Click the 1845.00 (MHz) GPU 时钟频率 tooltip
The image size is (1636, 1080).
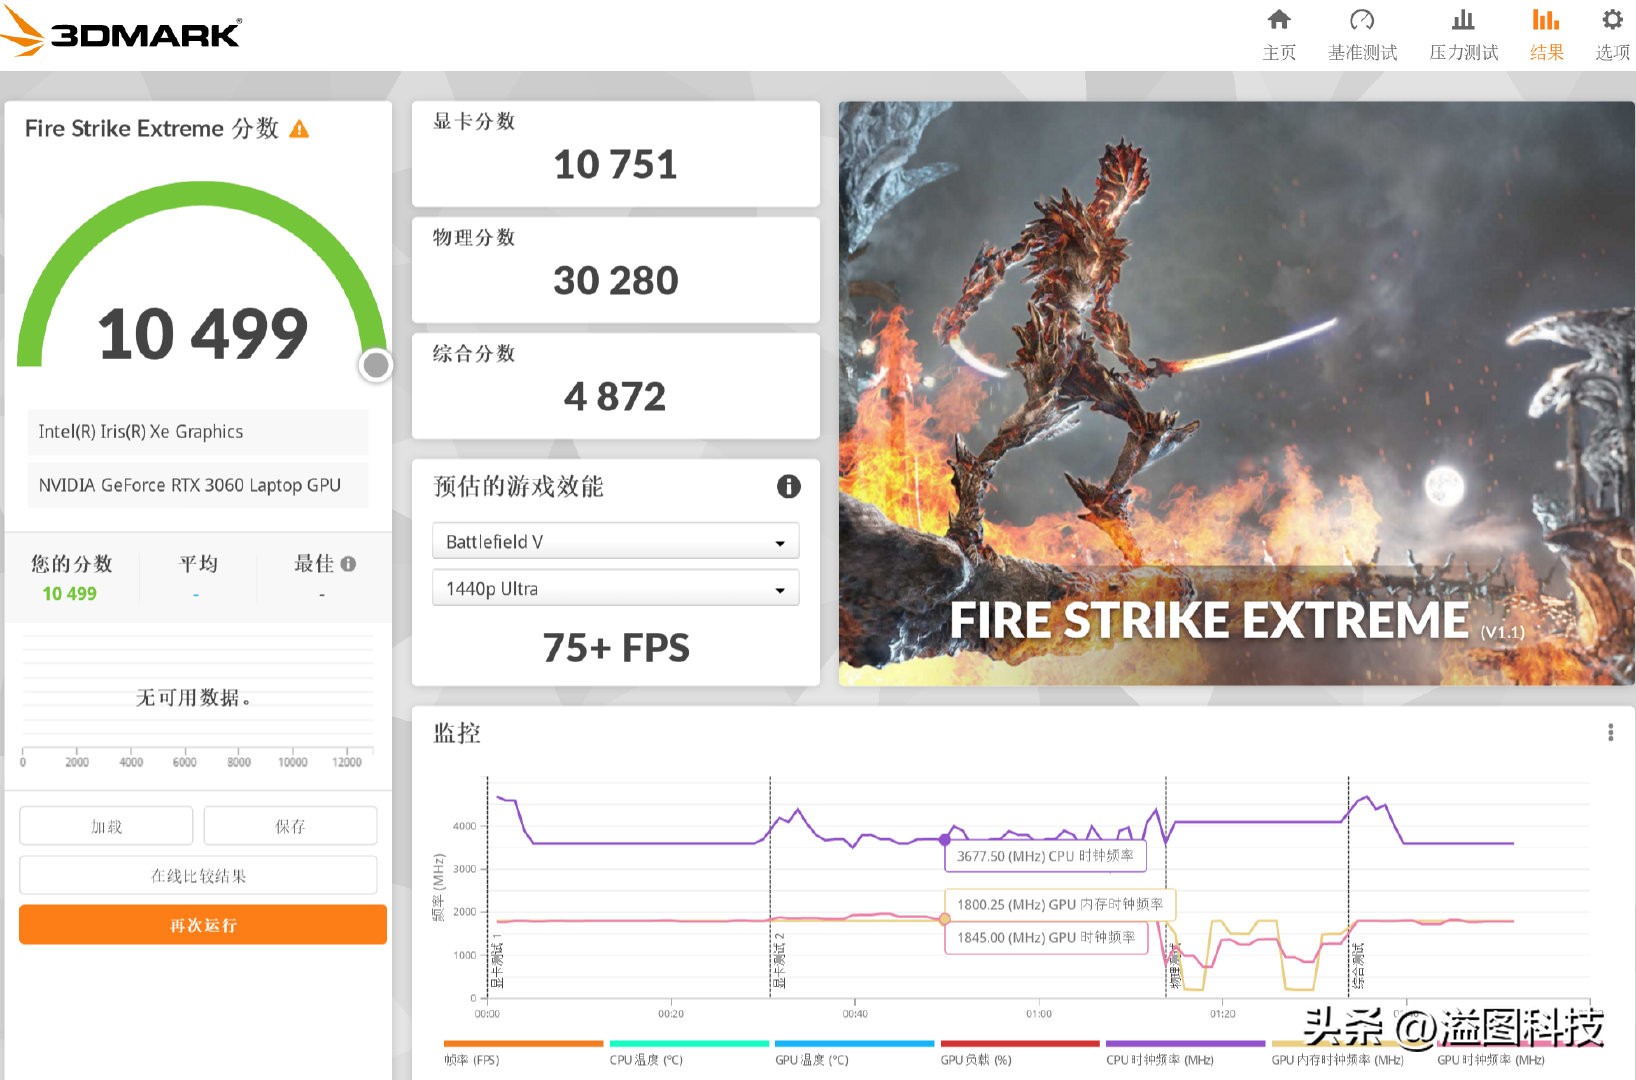(x=1046, y=937)
